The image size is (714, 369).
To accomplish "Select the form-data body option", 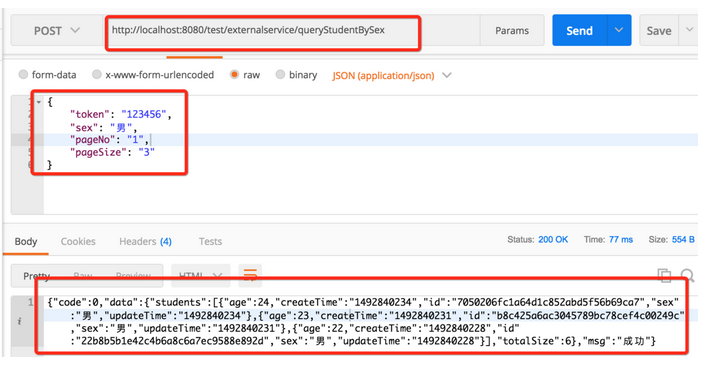I will (47, 75).
